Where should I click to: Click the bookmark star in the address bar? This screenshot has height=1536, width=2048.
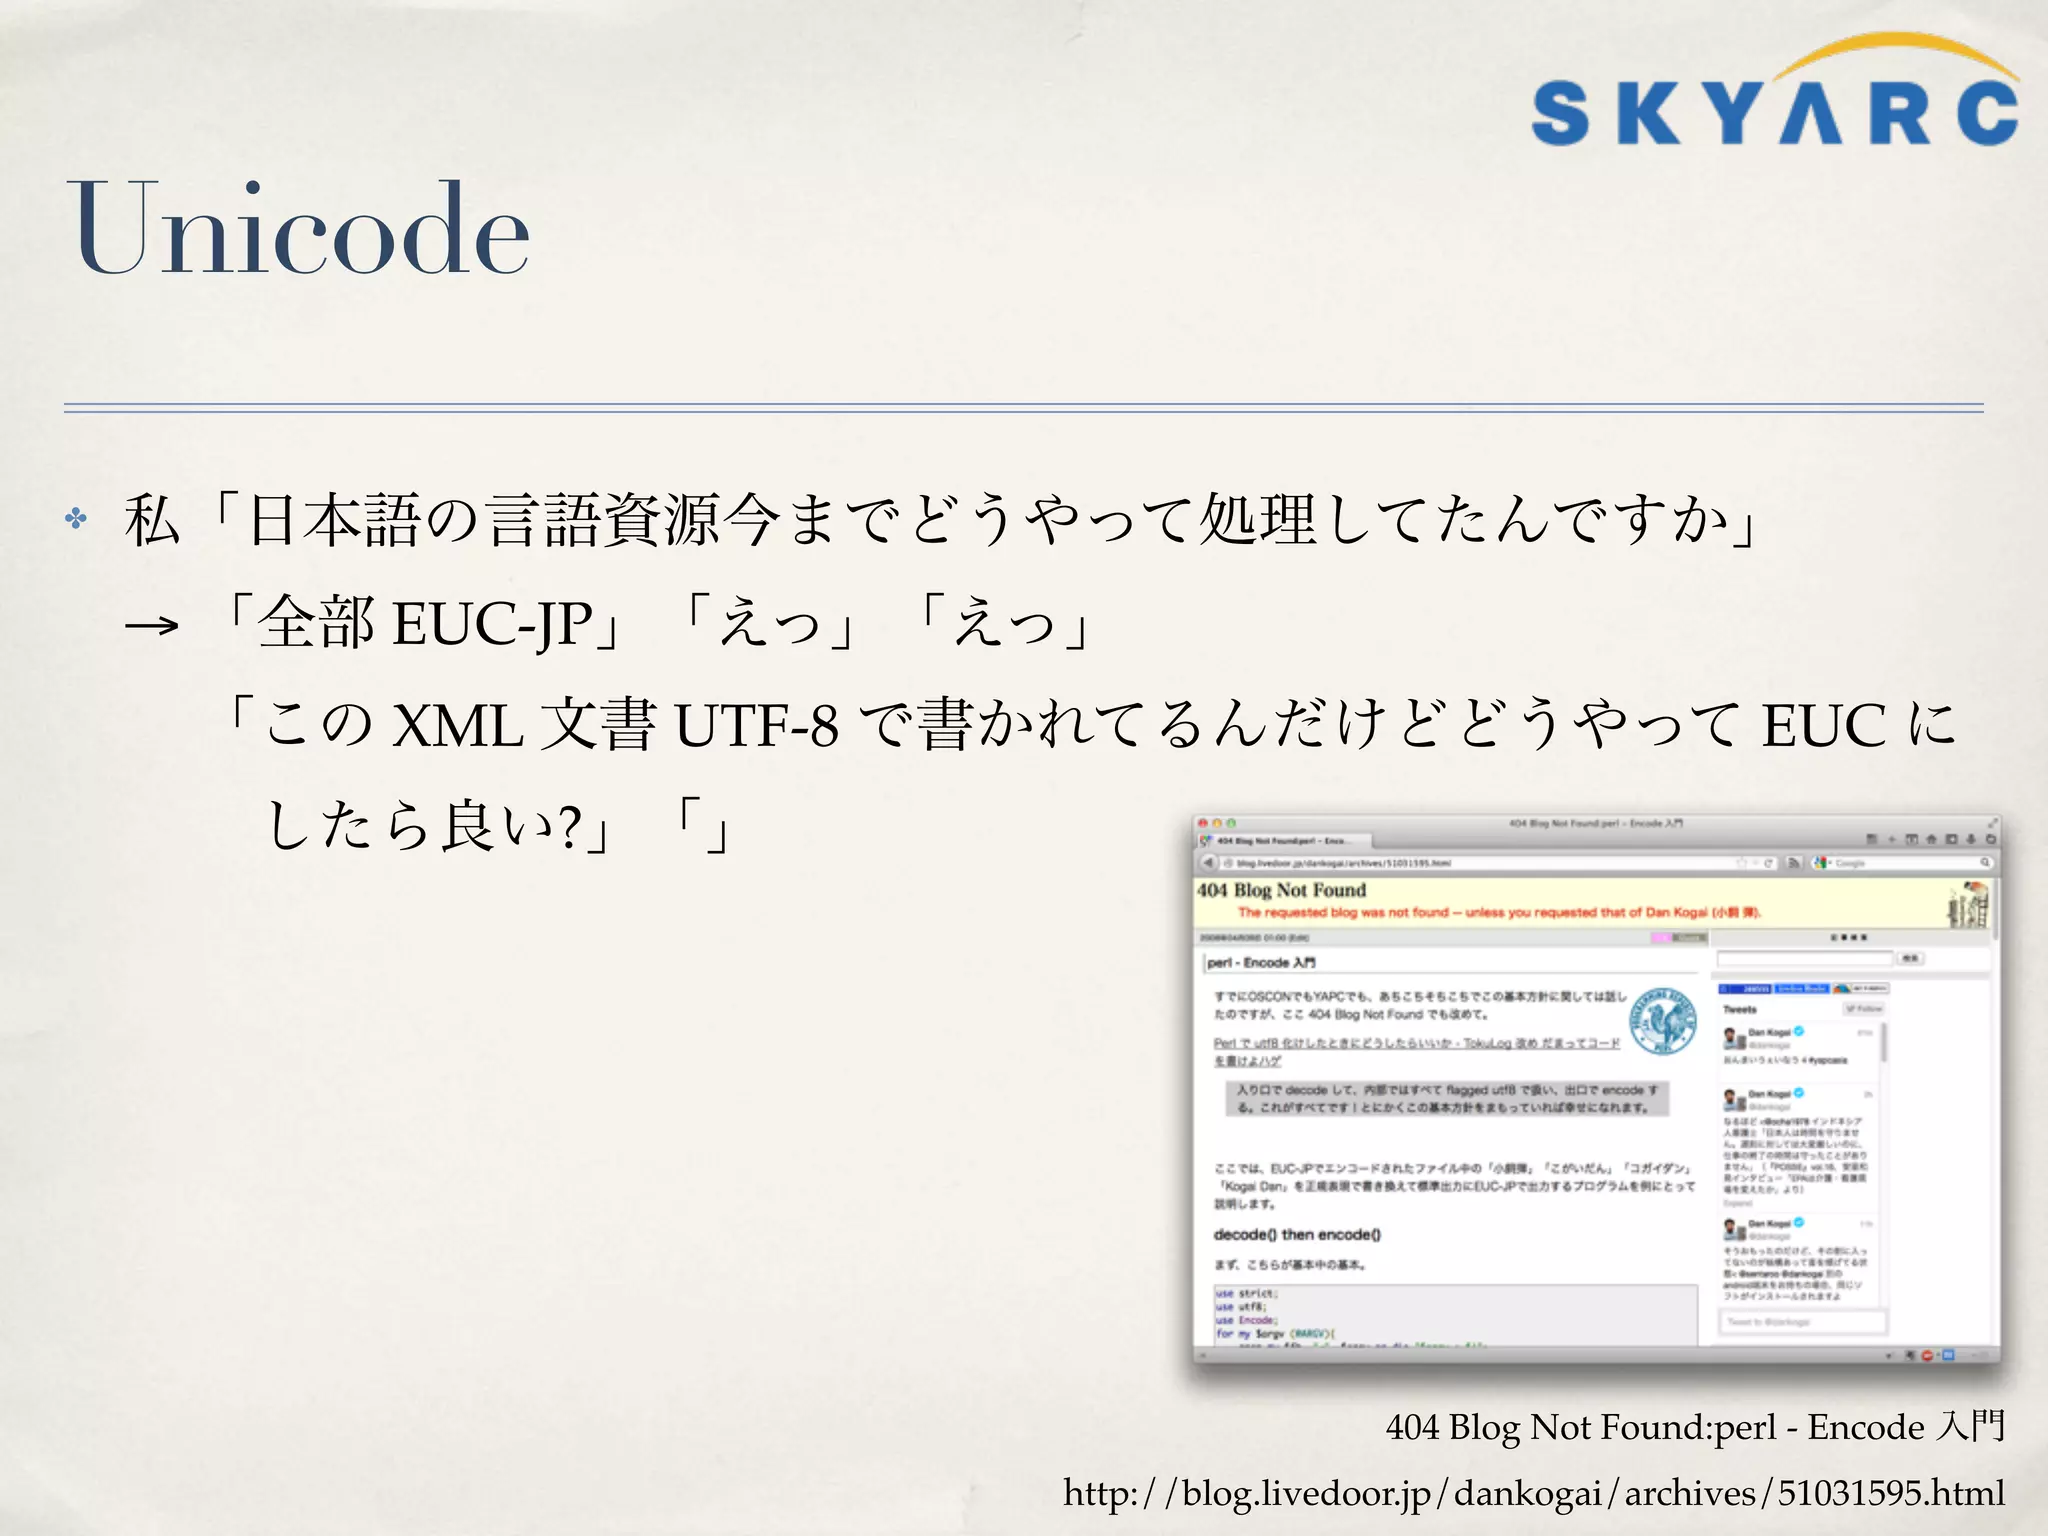click(x=1741, y=863)
